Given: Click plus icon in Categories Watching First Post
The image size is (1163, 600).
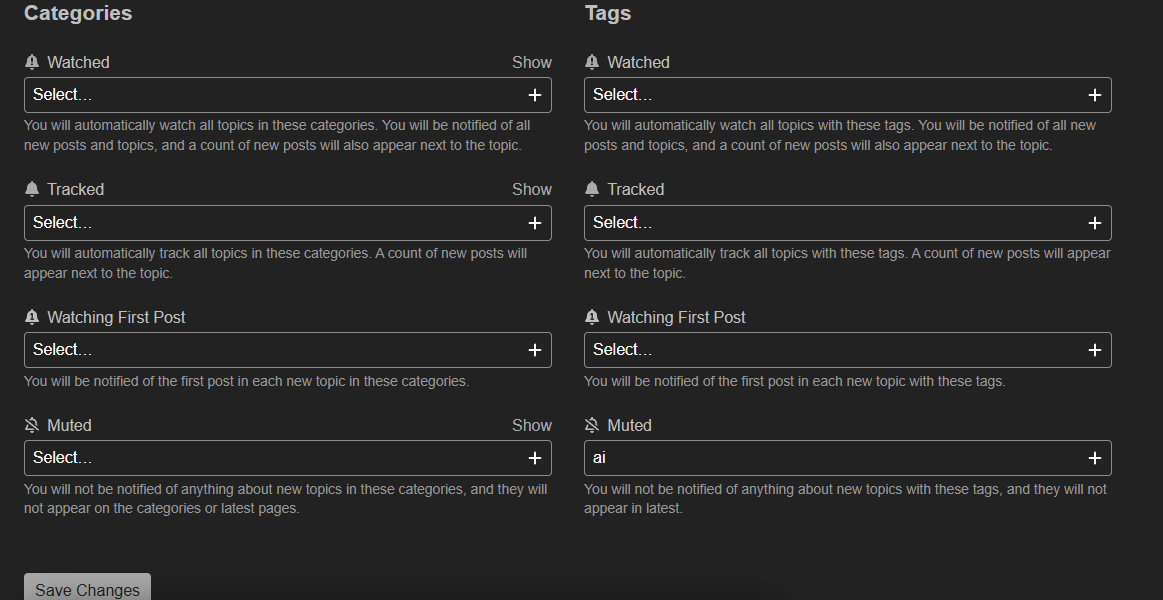Looking at the screenshot, I should coord(535,350).
